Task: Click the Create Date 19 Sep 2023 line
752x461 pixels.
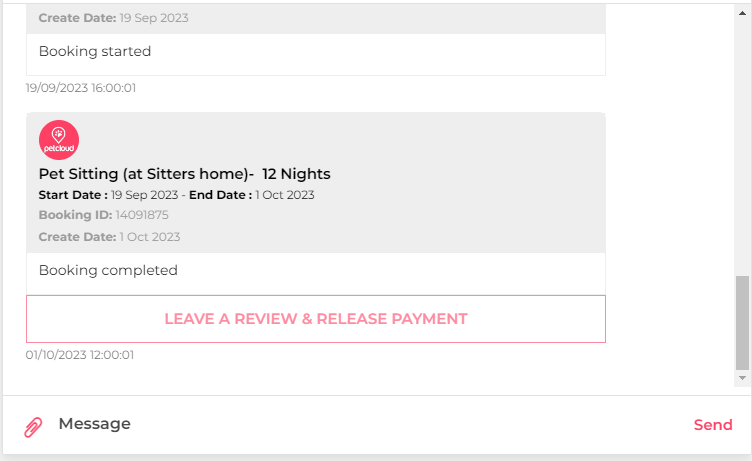Action: coord(114,18)
